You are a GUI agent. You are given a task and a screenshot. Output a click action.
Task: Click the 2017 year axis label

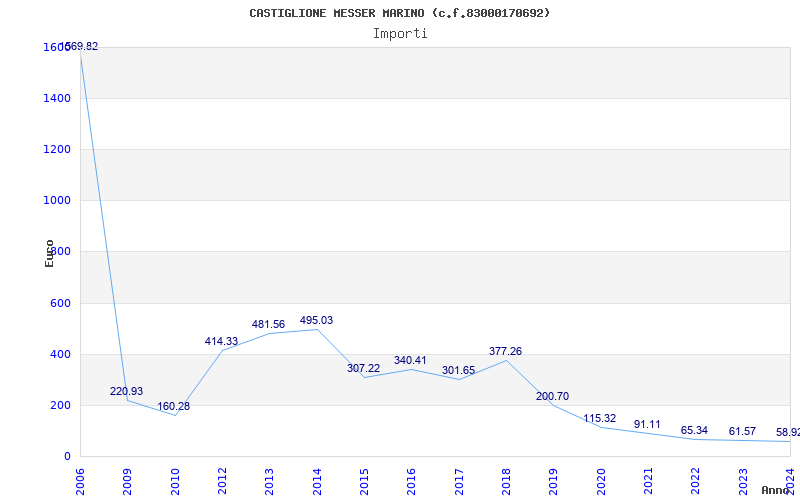click(x=459, y=482)
